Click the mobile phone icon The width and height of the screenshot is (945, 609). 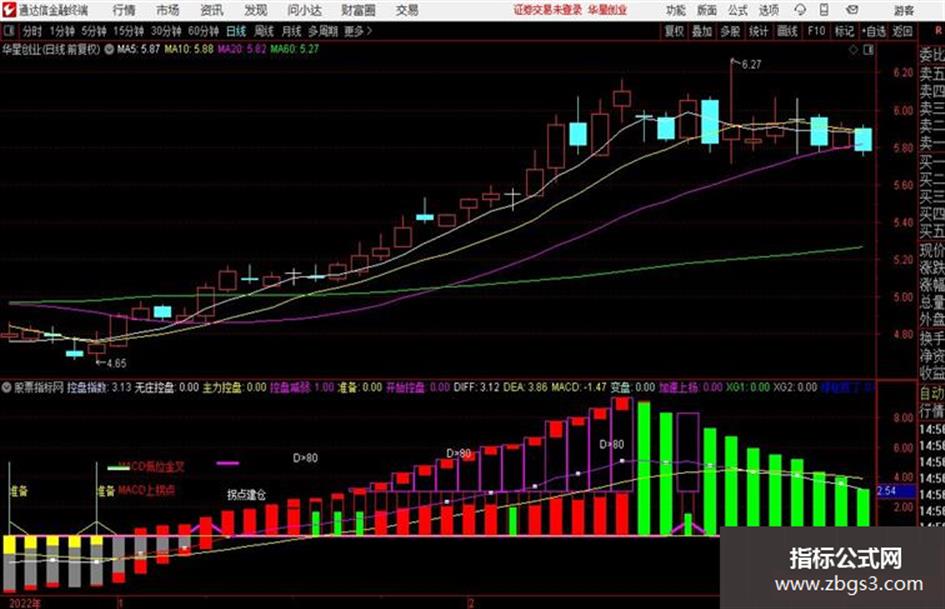pyautogui.click(x=824, y=10)
